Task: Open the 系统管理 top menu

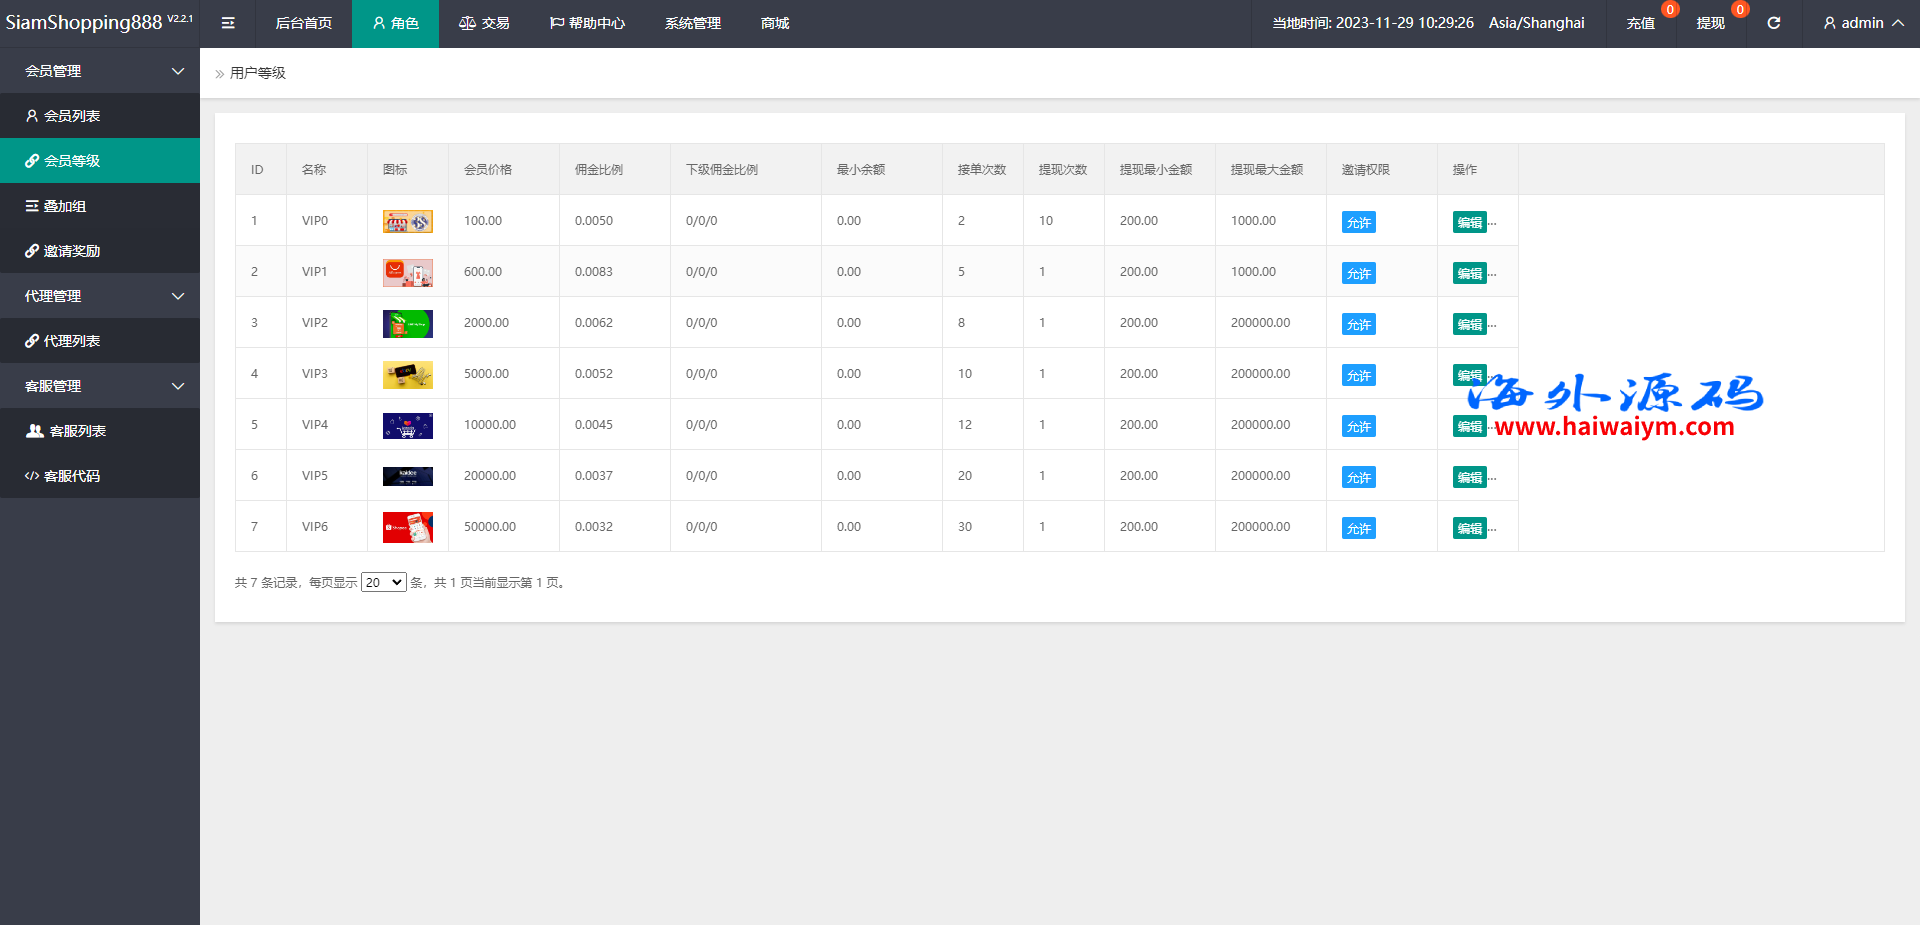Action: point(692,23)
